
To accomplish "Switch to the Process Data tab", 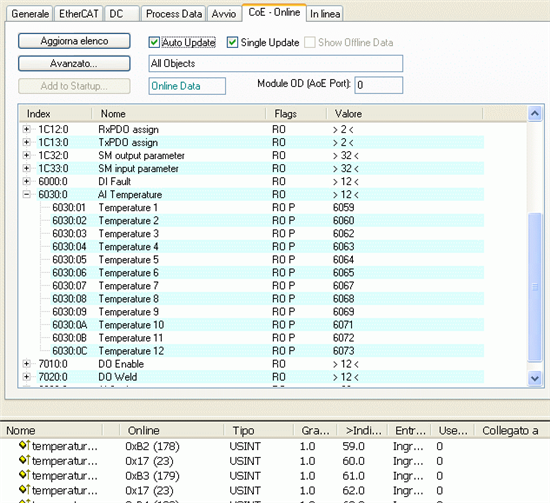I will [174, 14].
